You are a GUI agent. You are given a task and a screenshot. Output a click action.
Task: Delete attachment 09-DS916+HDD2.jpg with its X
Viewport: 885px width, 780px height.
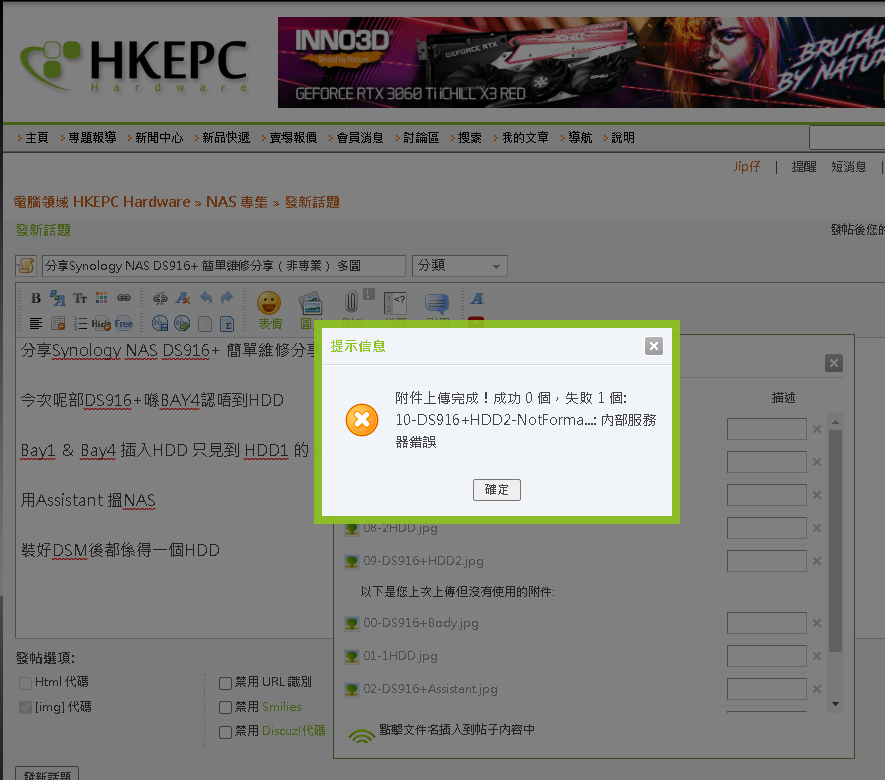816,561
